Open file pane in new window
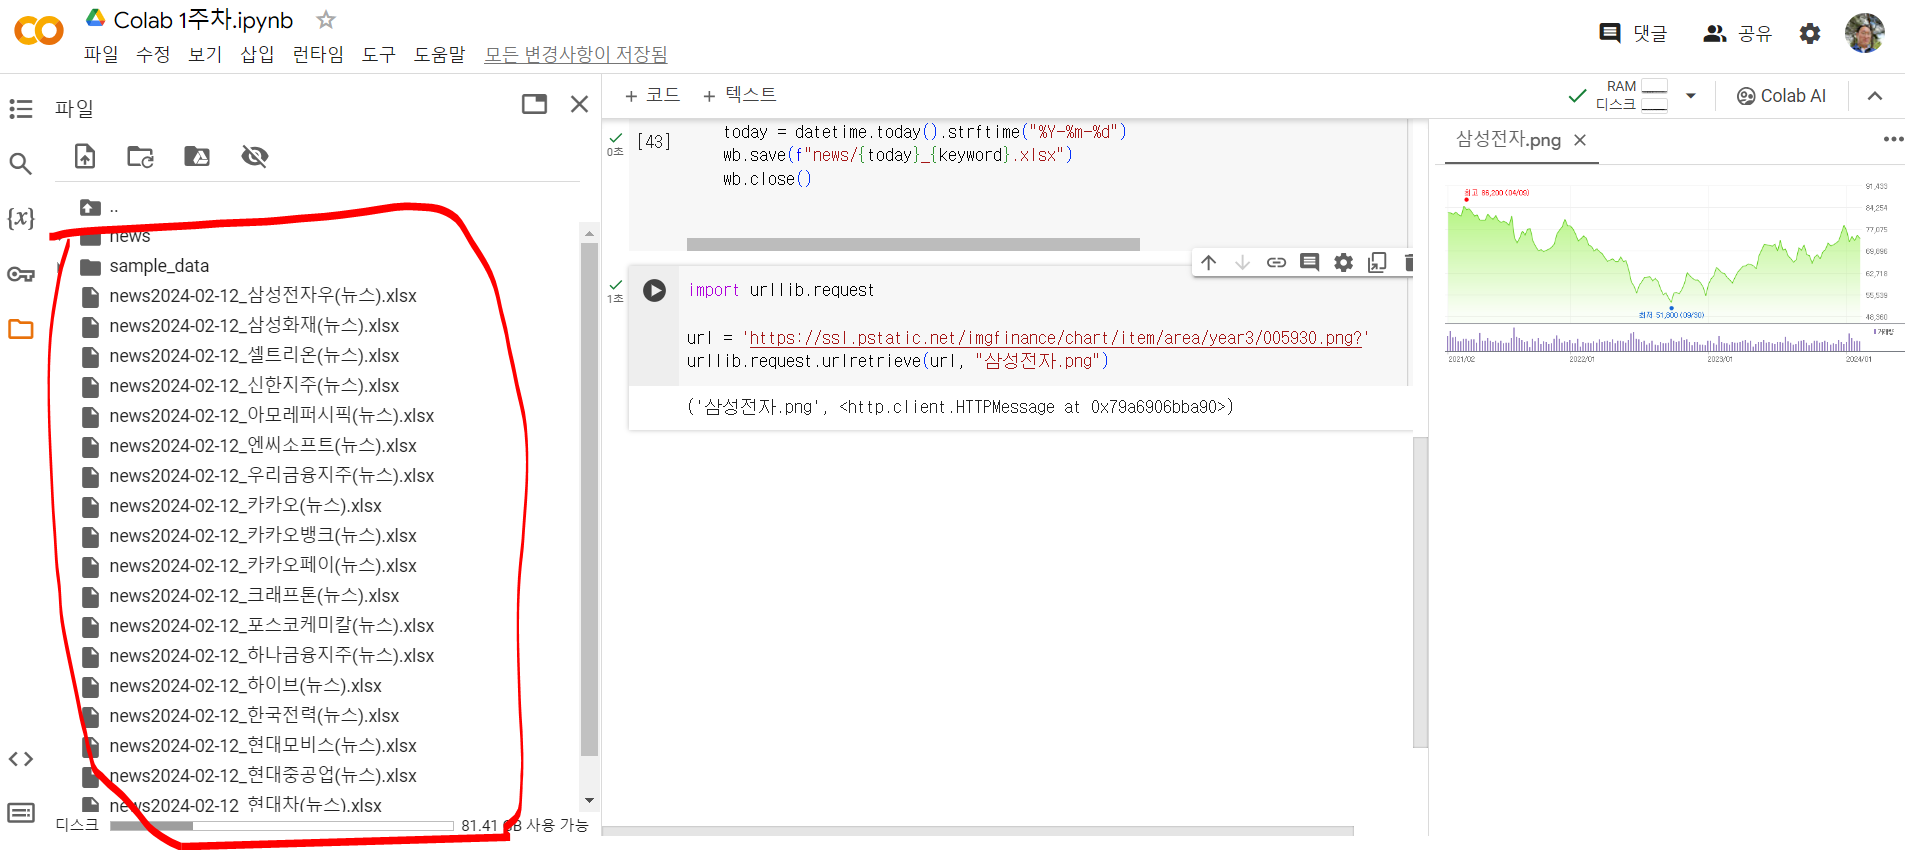 pos(535,104)
